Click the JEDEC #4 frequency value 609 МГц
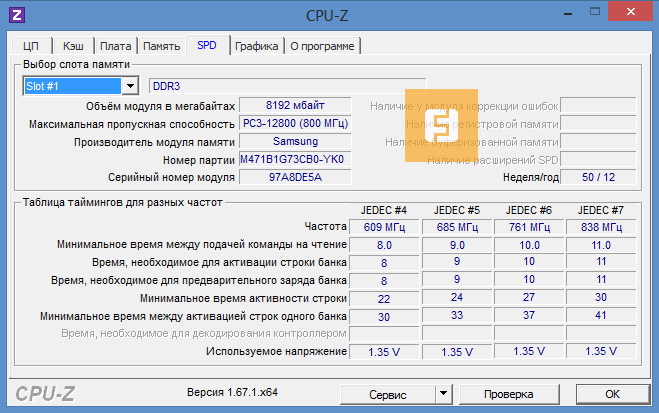 [x=384, y=226]
